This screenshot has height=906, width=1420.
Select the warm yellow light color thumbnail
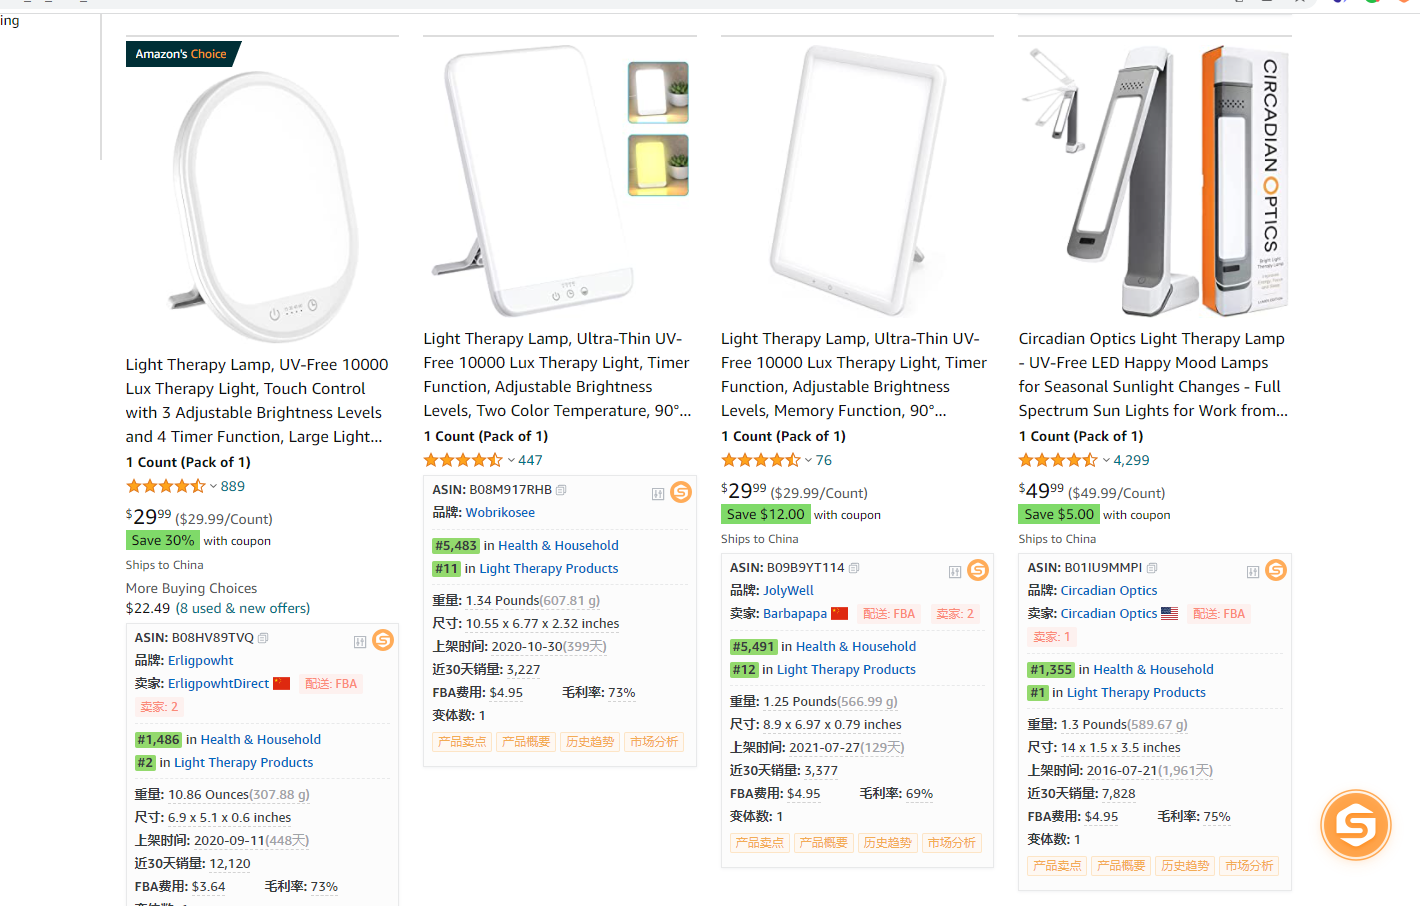point(658,165)
